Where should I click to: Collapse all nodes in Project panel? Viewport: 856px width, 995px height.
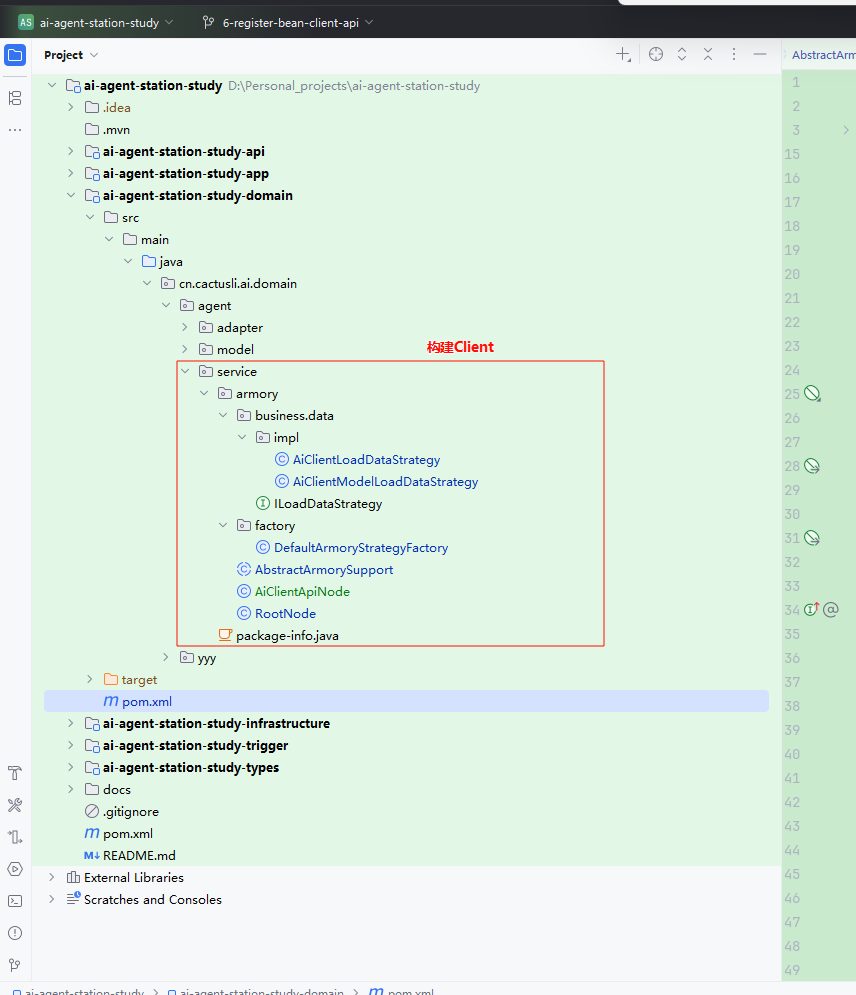(708, 54)
